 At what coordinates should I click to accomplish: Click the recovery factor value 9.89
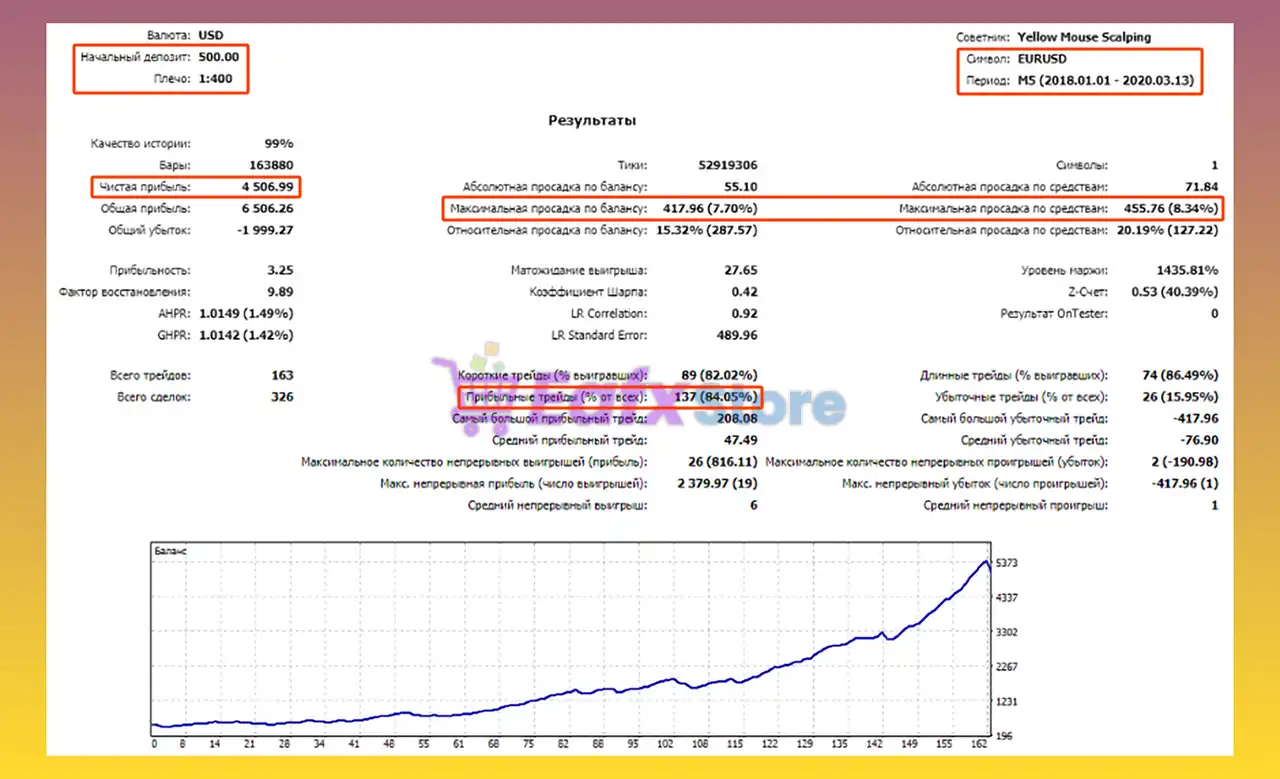point(281,292)
